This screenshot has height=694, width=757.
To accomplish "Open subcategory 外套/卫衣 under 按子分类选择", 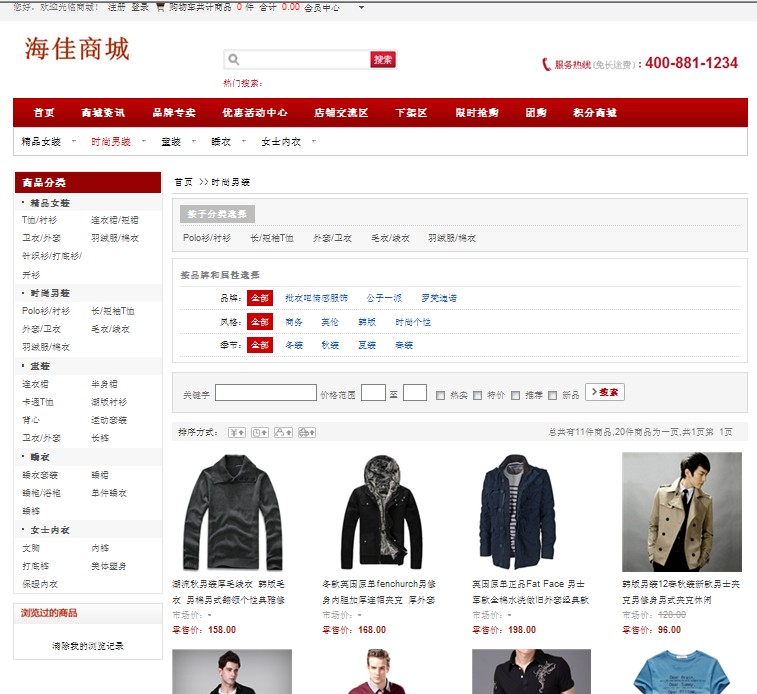I will (x=332, y=238).
